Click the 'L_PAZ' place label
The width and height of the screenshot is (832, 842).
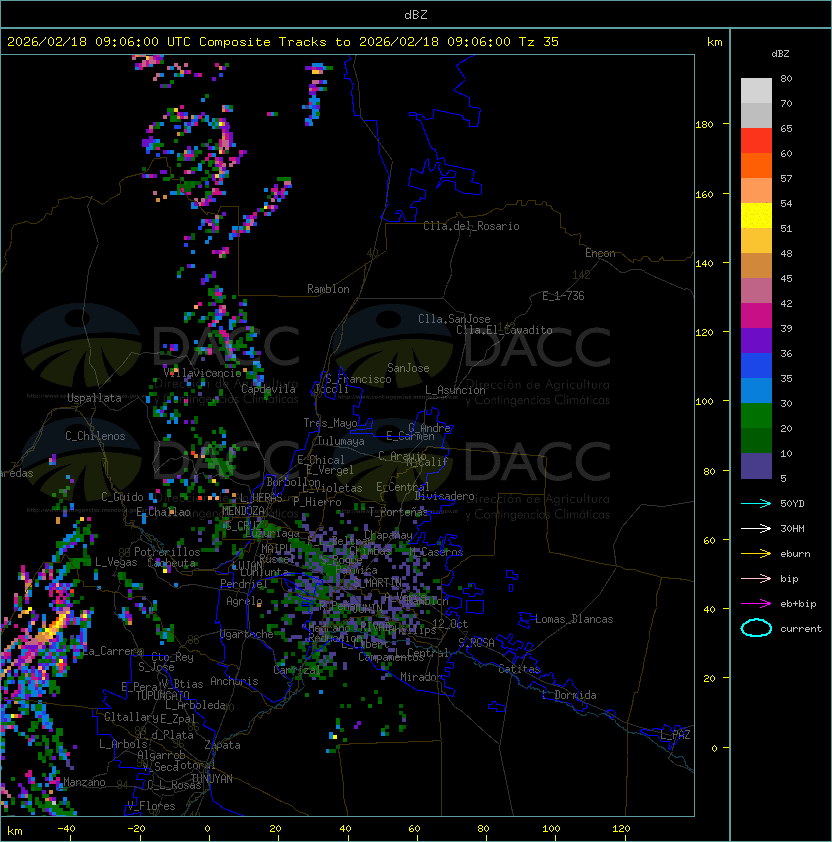point(675,735)
